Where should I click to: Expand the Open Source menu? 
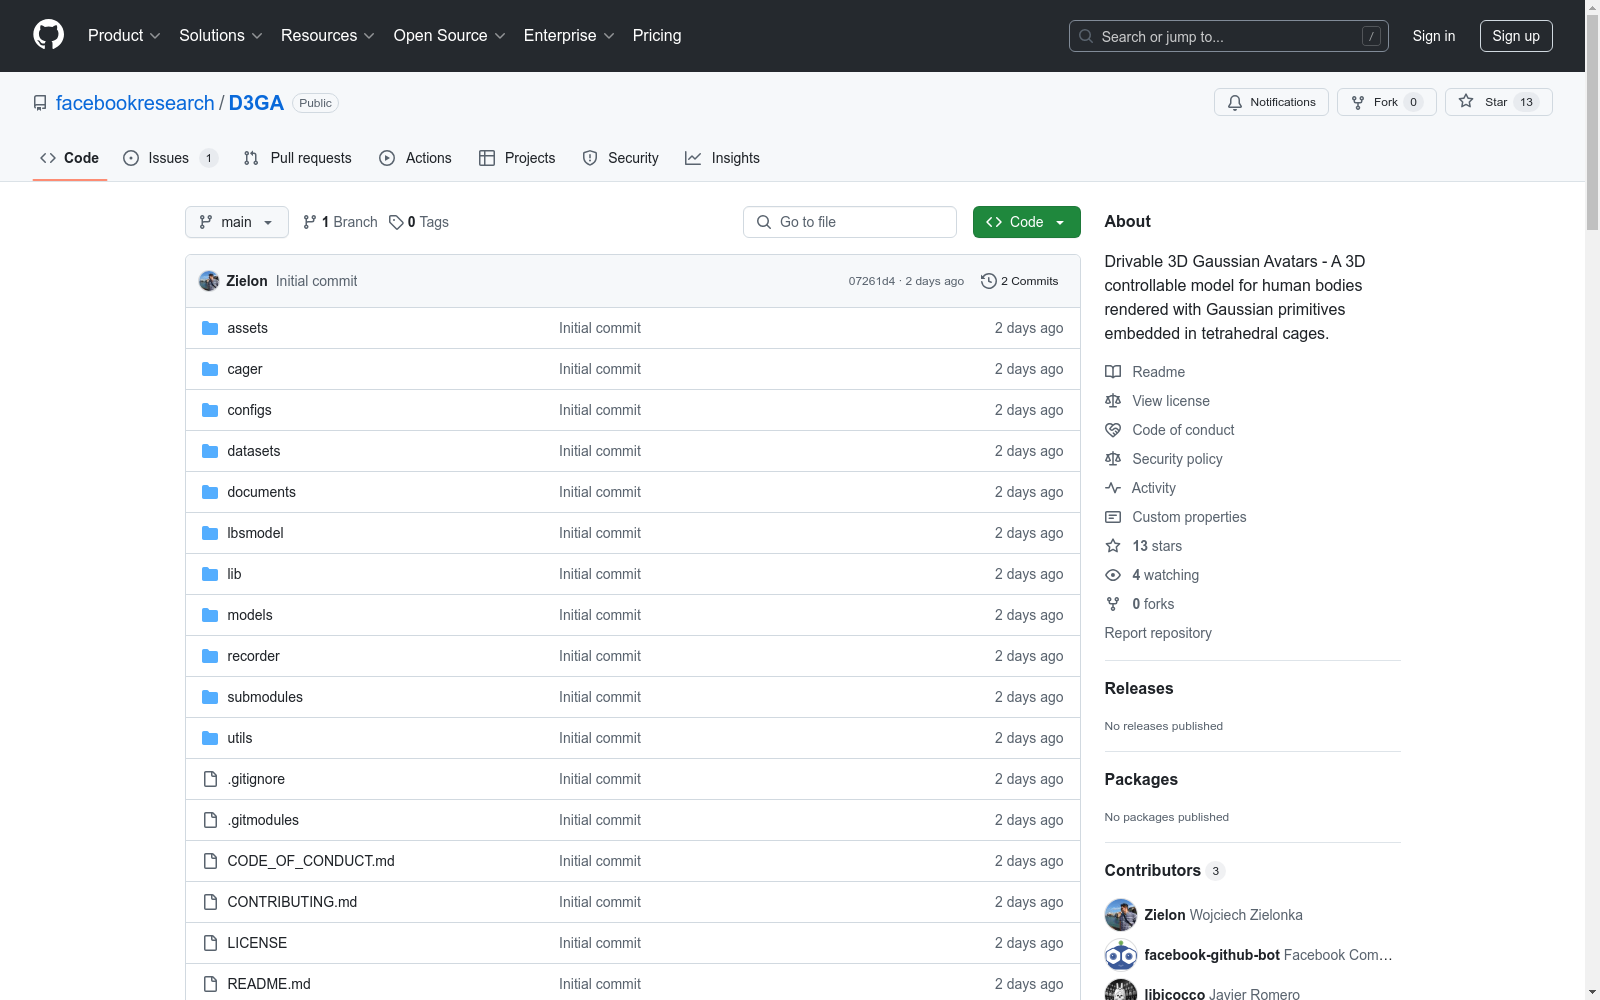coord(450,35)
